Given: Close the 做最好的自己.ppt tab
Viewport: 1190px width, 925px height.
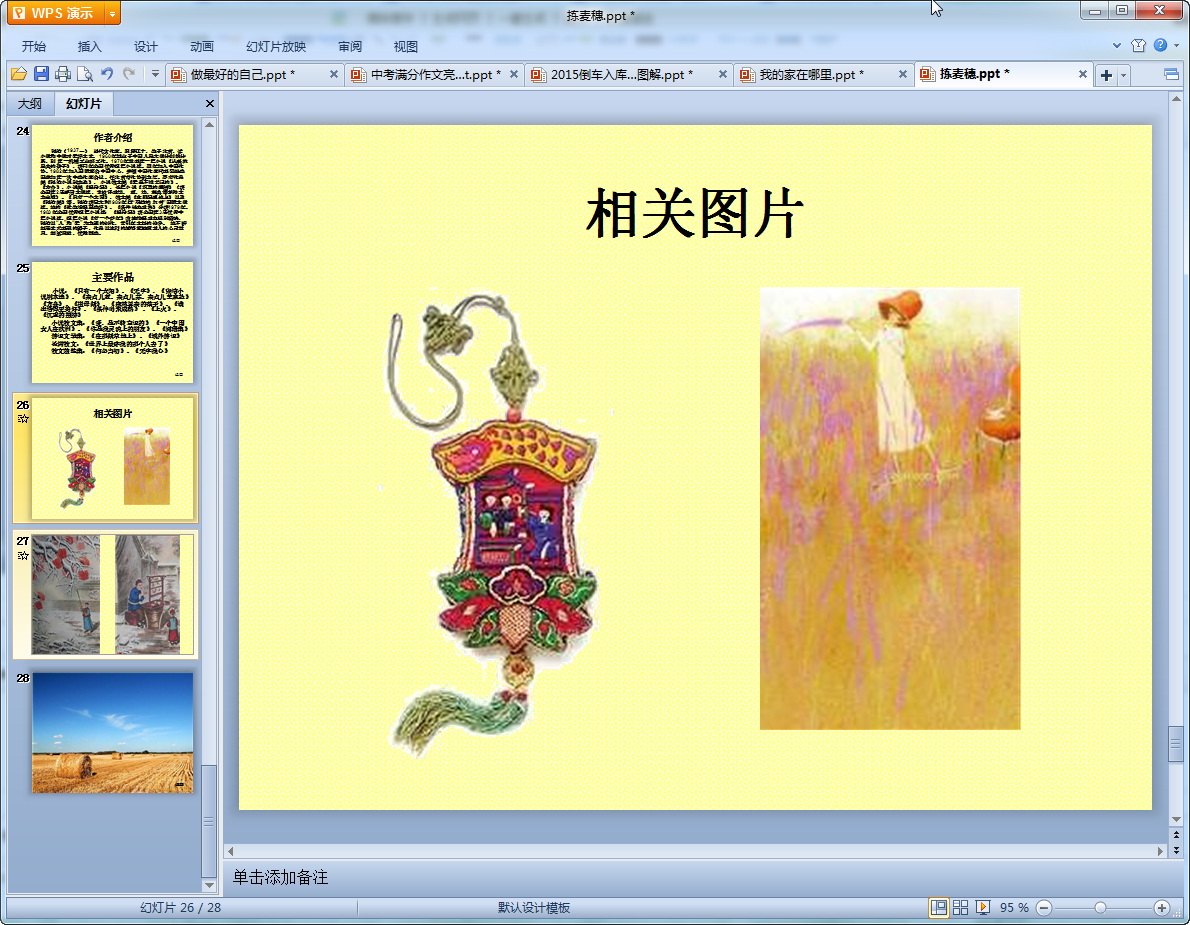Looking at the screenshot, I should (334, 74).
